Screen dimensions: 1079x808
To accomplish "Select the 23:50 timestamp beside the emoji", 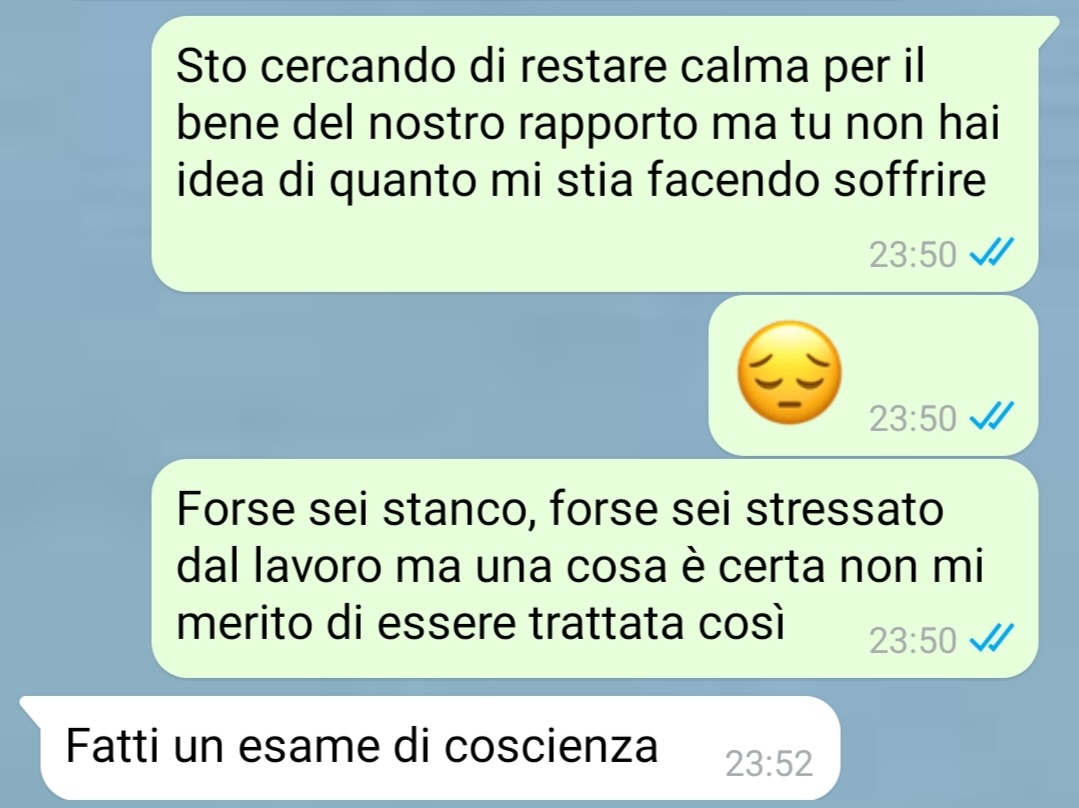I will 912,418.
